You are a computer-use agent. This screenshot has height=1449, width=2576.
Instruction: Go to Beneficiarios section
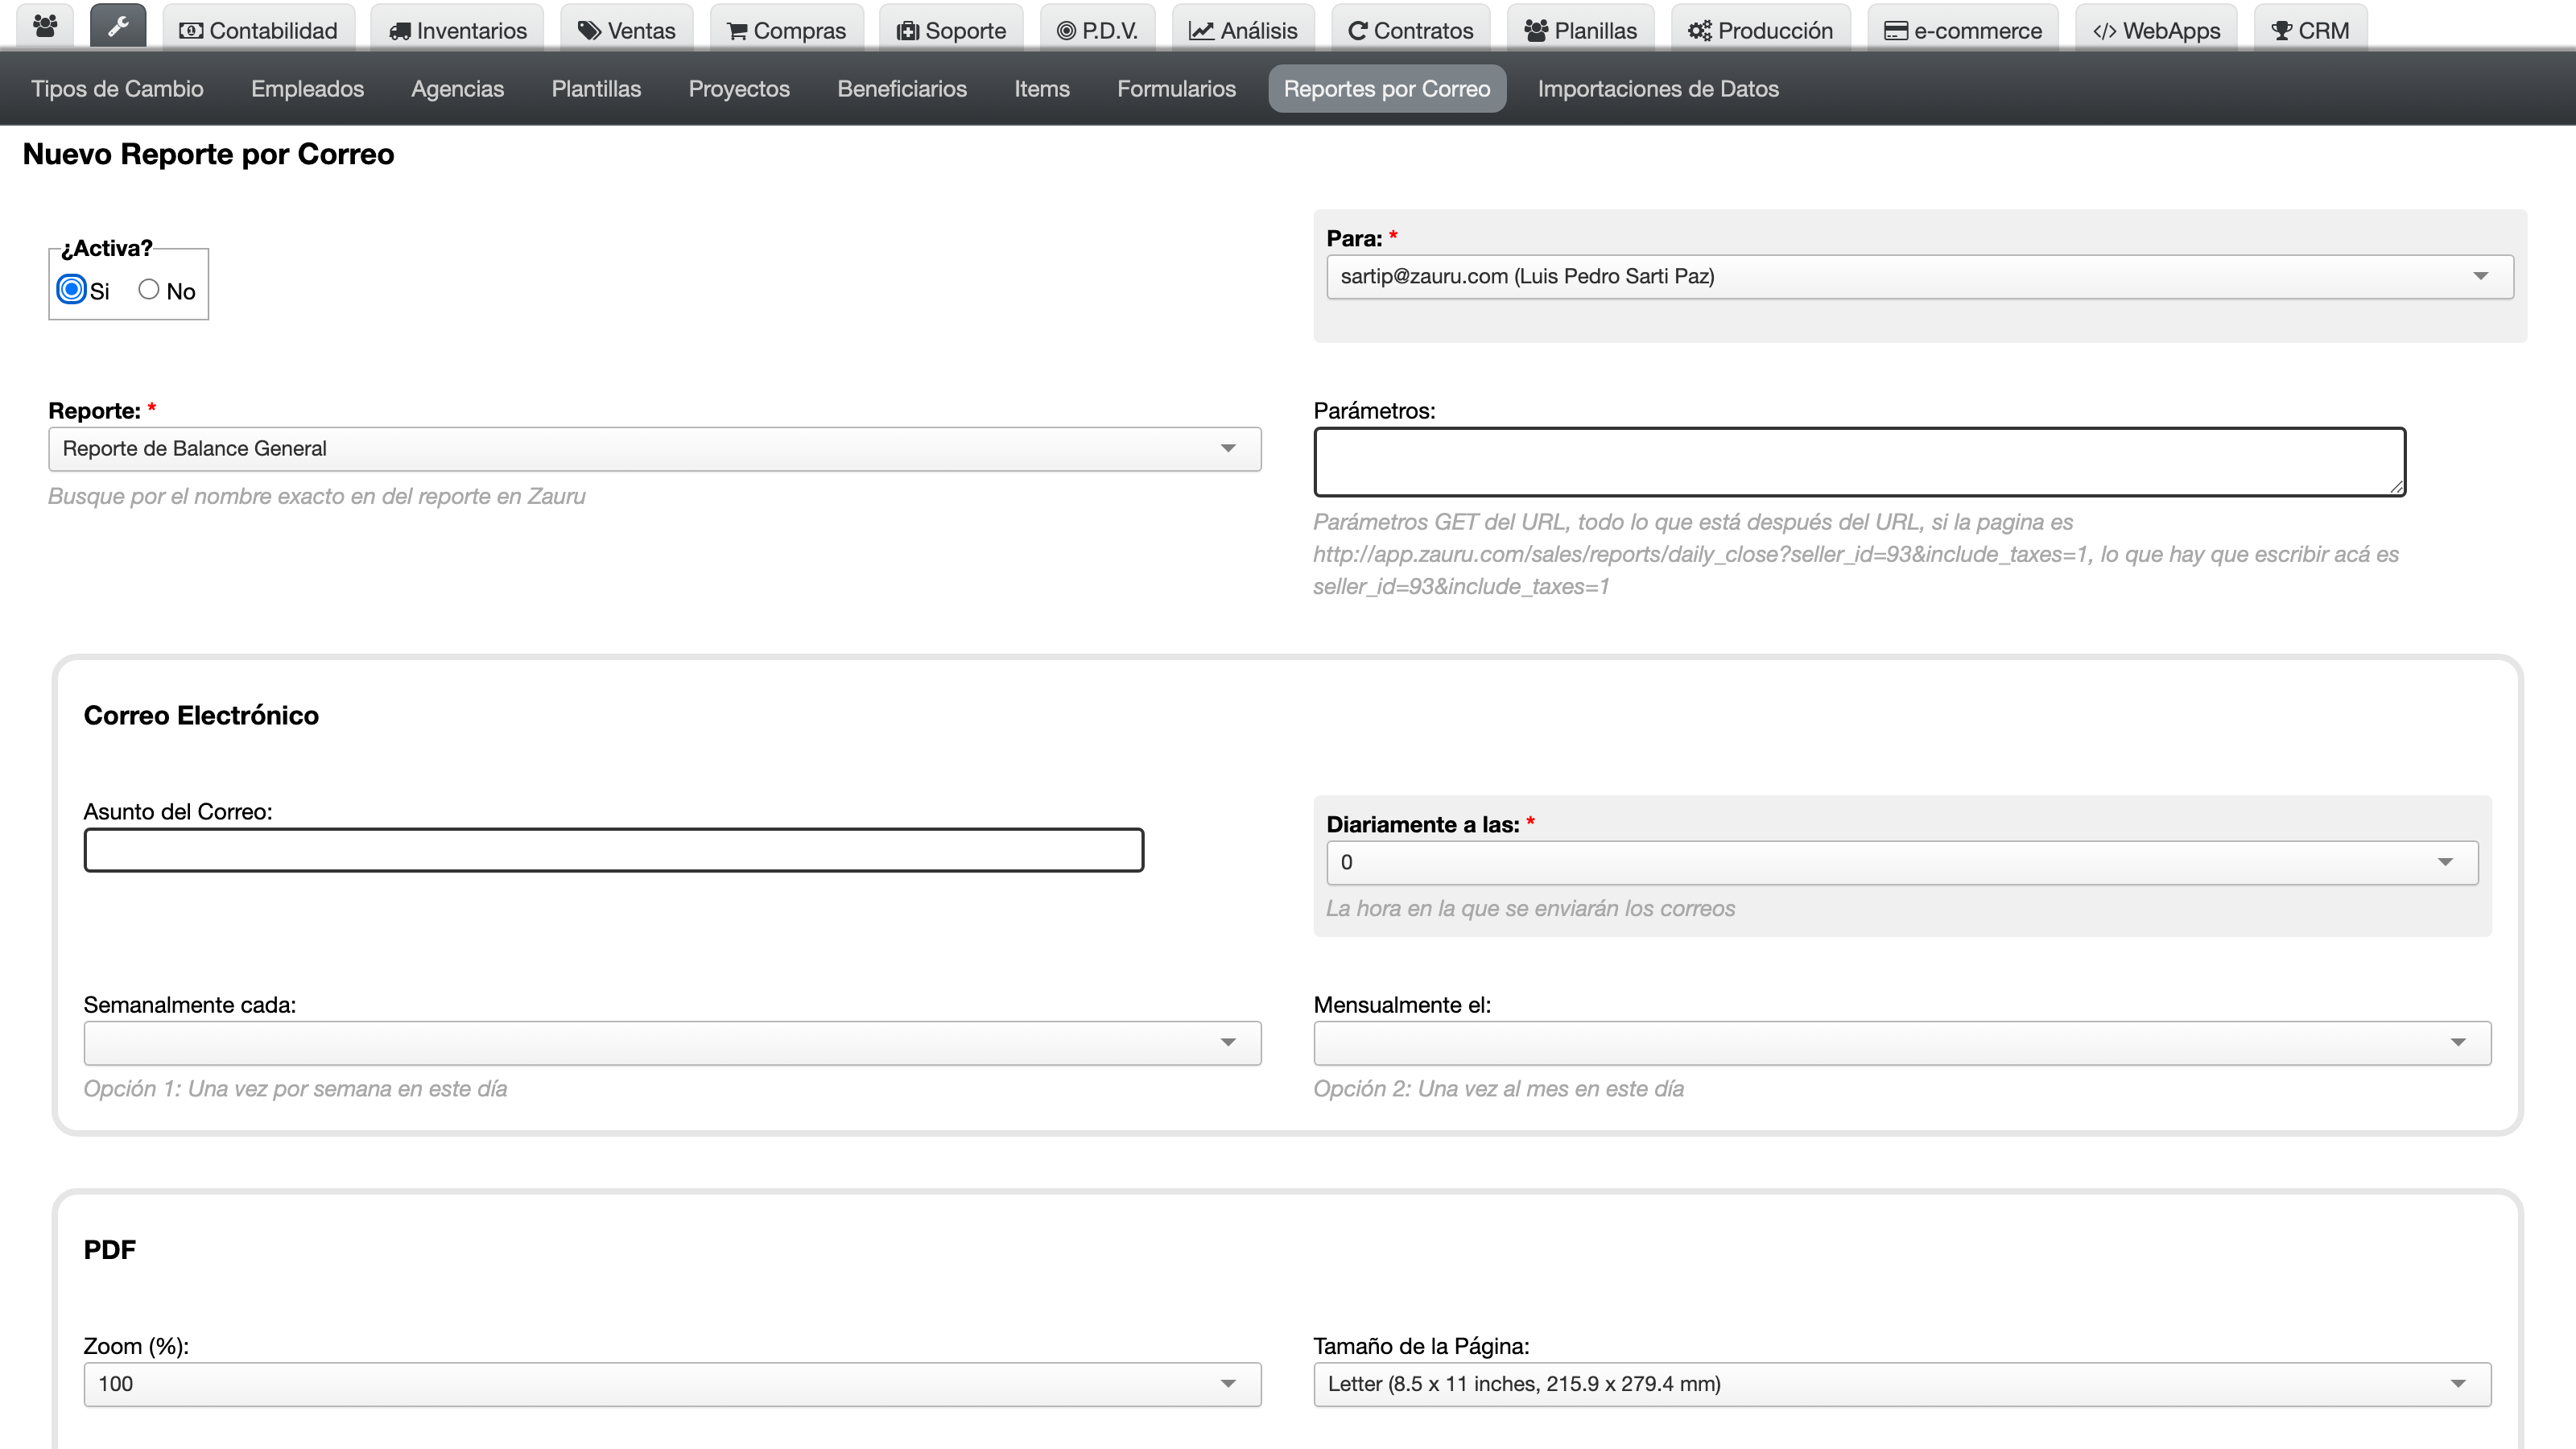[x=902, y=89]
